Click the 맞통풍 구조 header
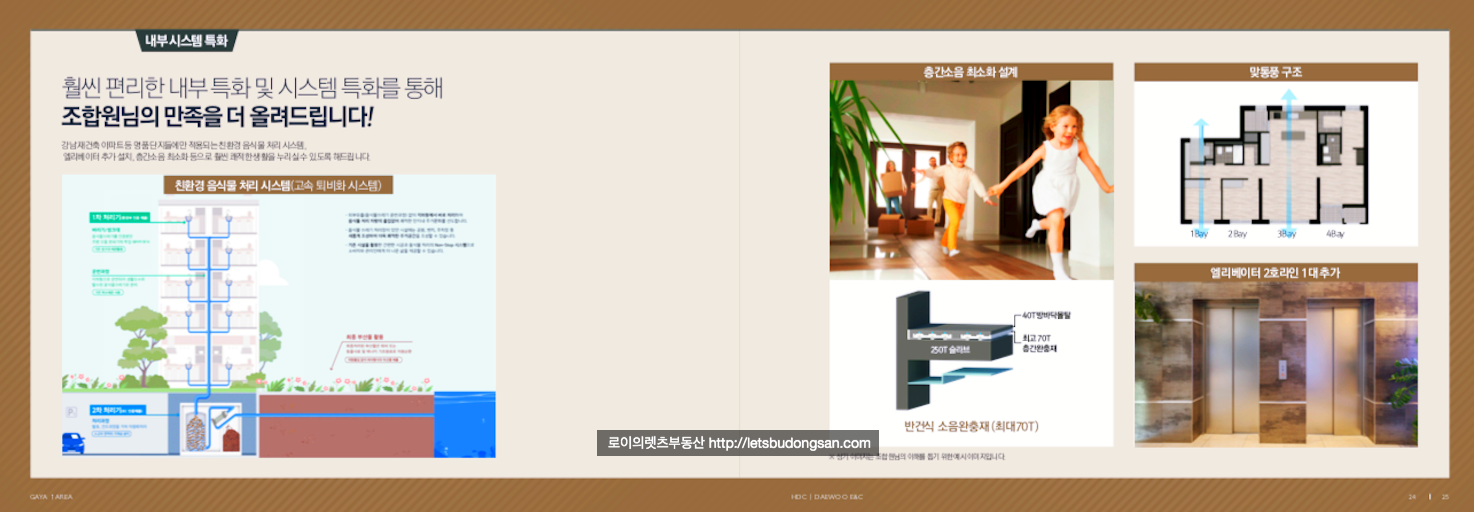Viewport: 1474px width, 512px height. (x=1275, y=71)
